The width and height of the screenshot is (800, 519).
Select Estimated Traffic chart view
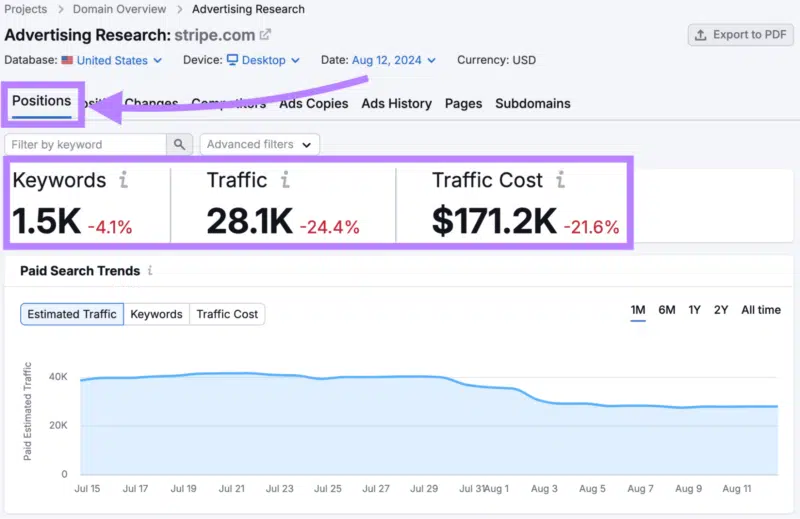pos(72,314)
